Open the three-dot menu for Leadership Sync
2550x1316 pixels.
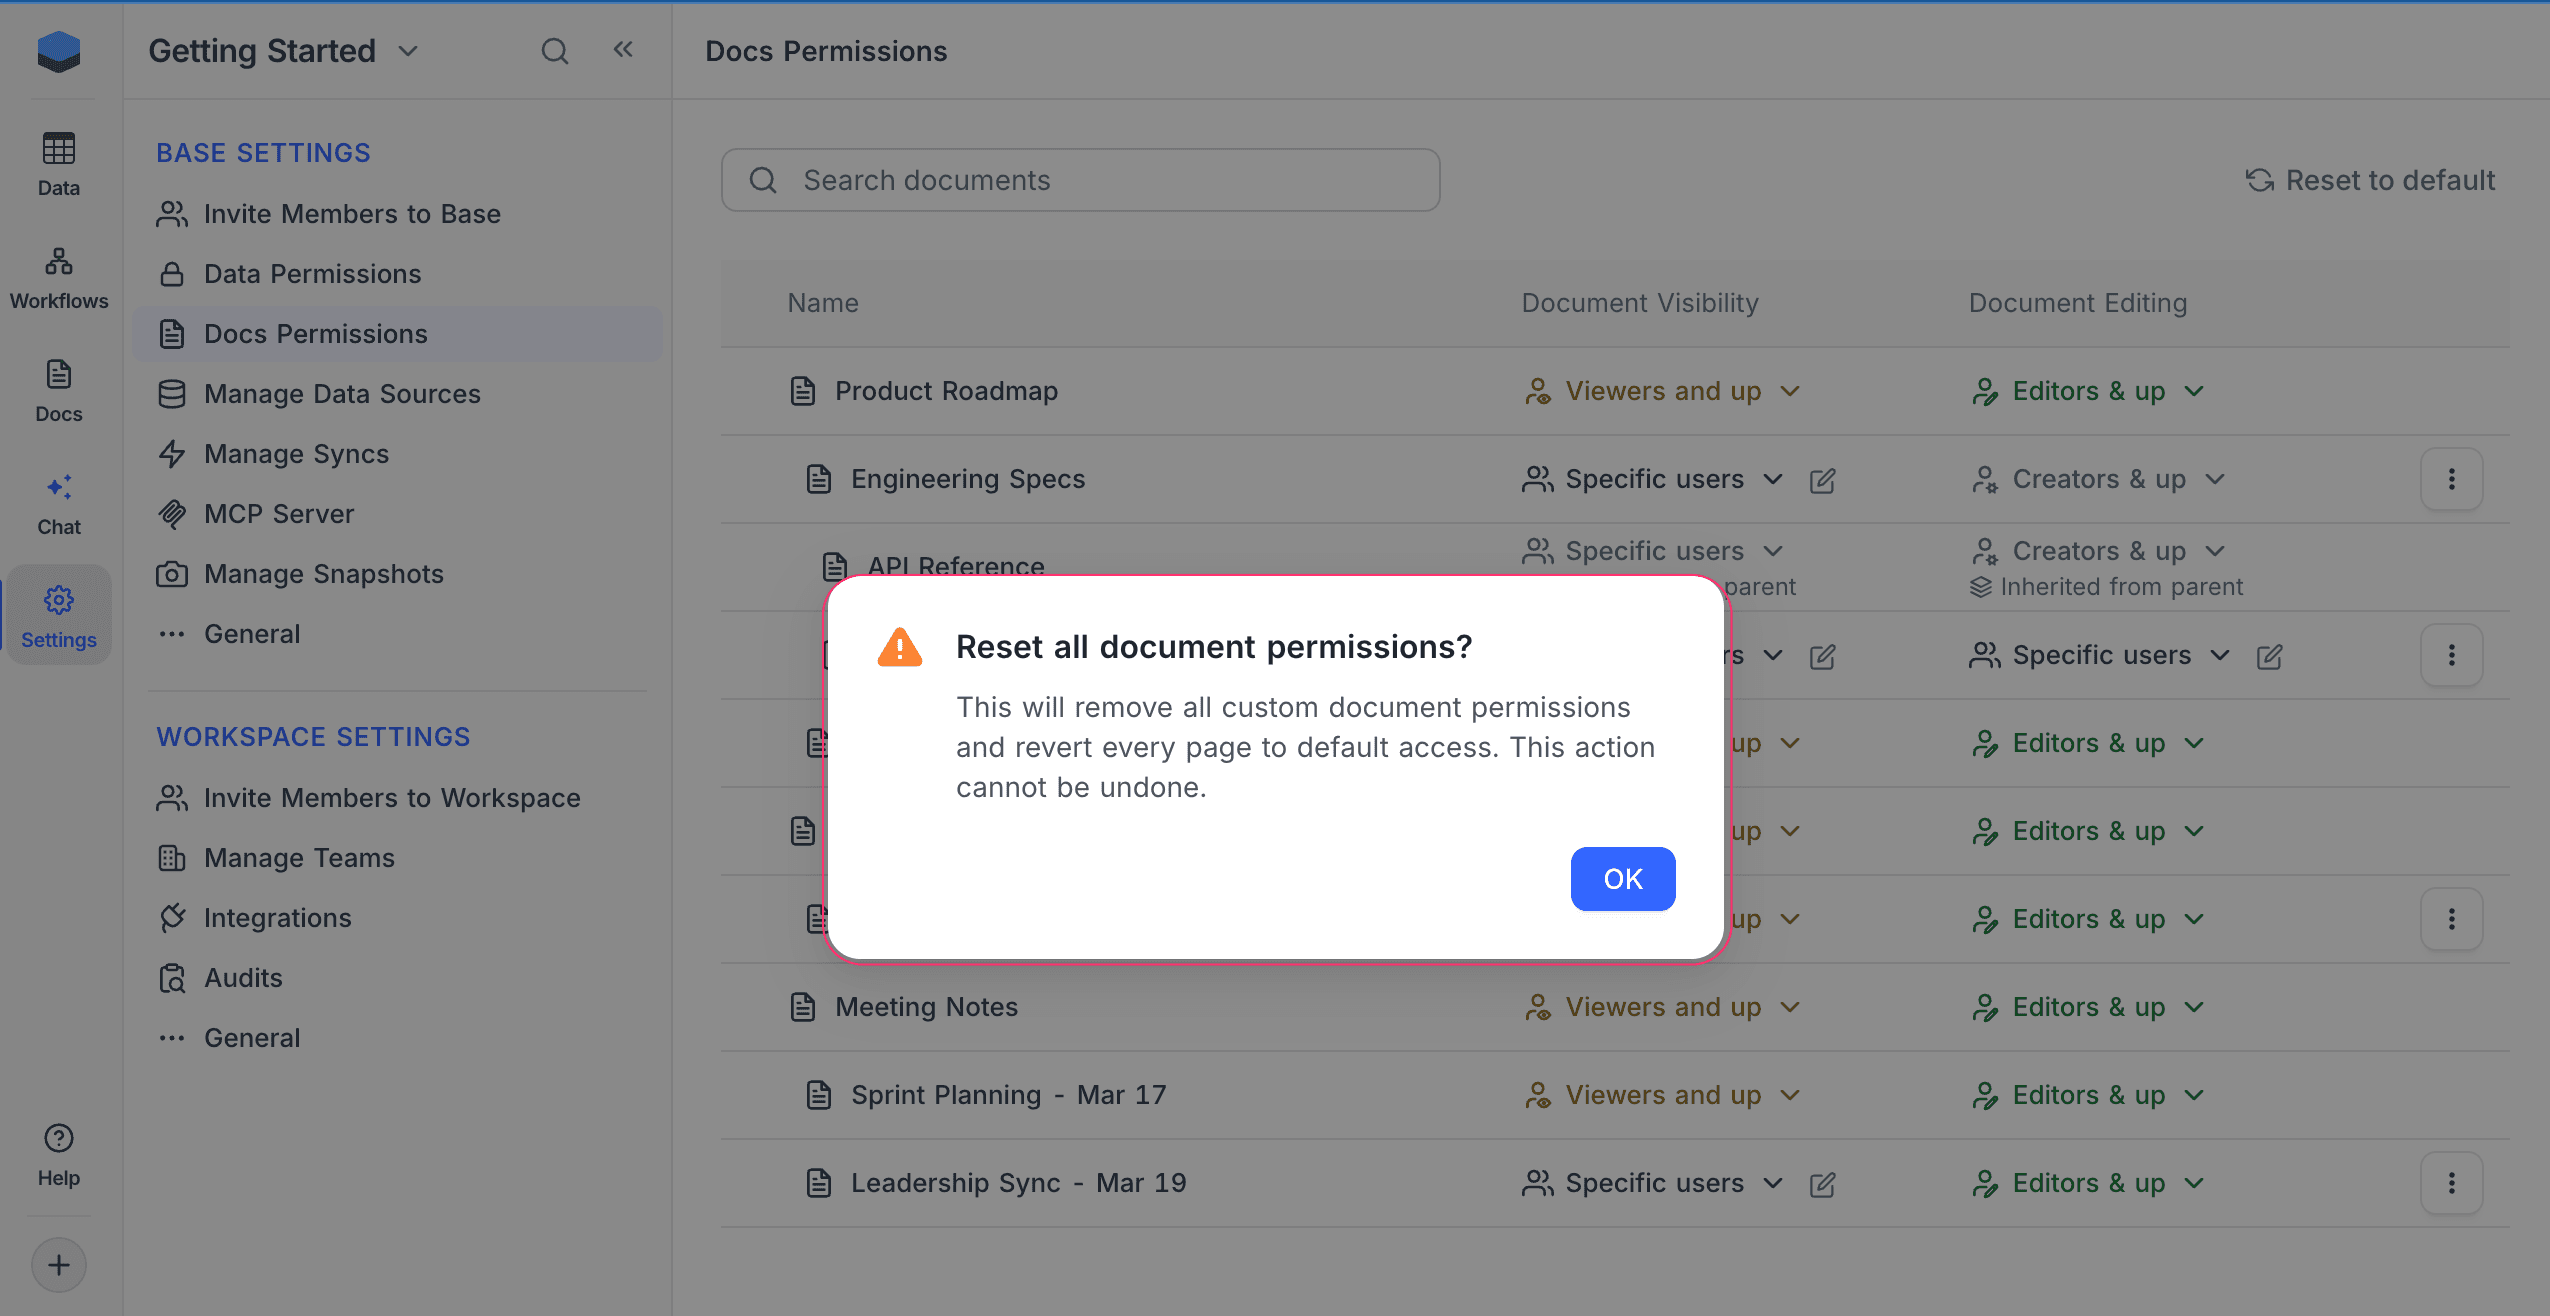2451,1183
